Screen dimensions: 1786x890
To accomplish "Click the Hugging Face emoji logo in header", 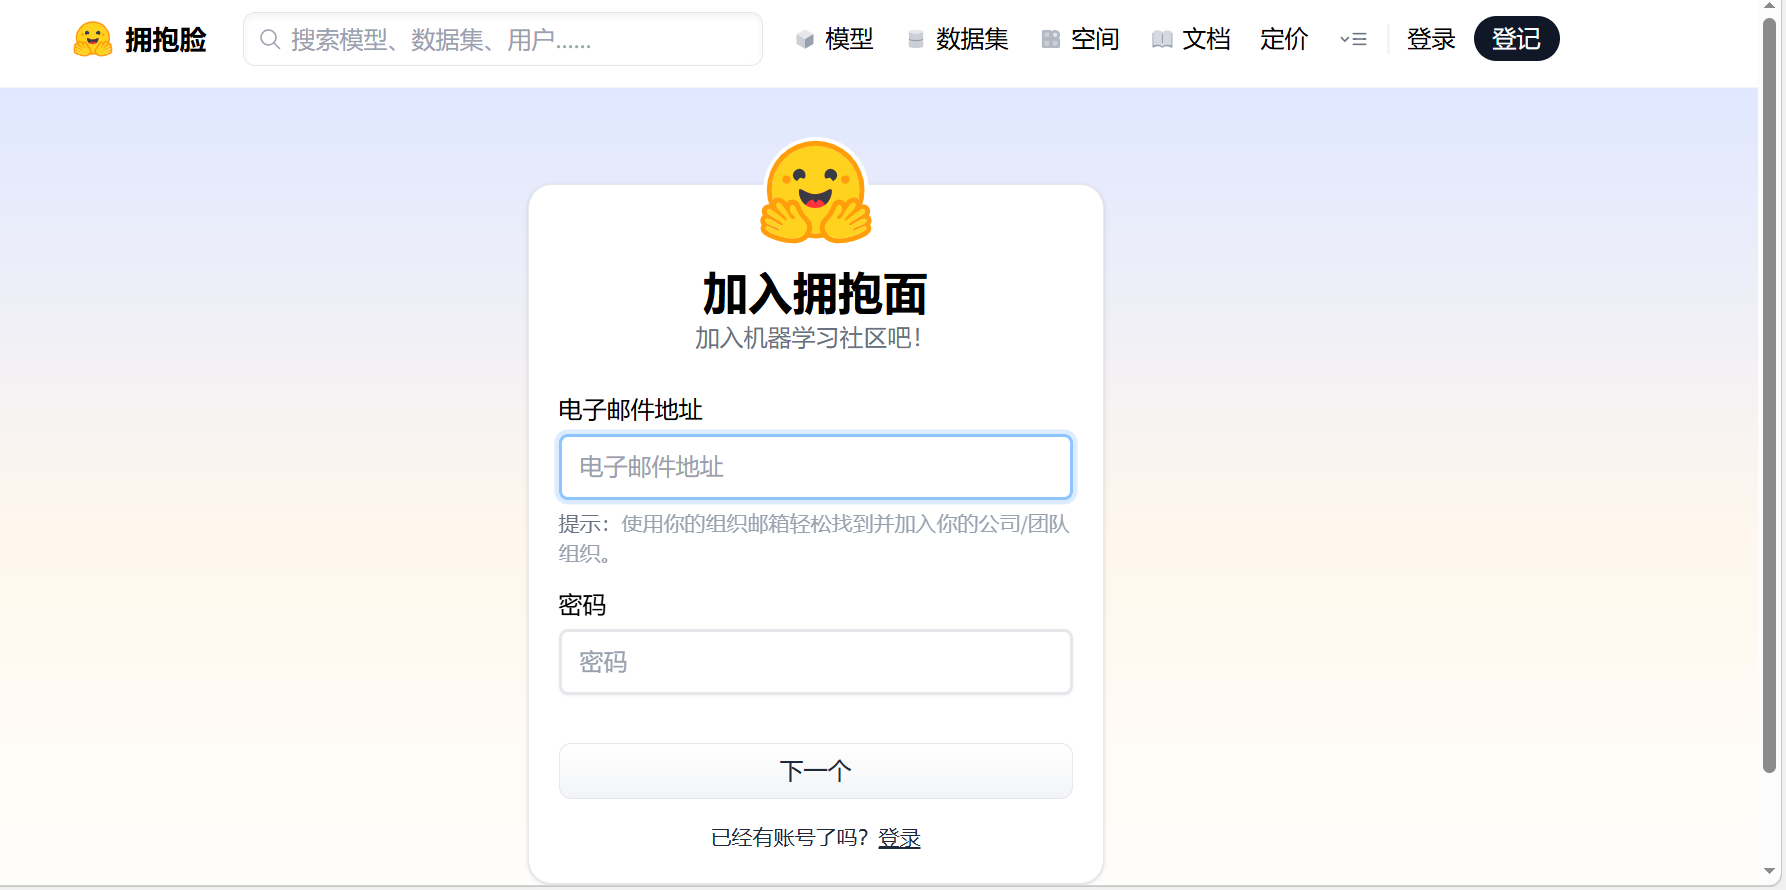I will click(93, 39).
